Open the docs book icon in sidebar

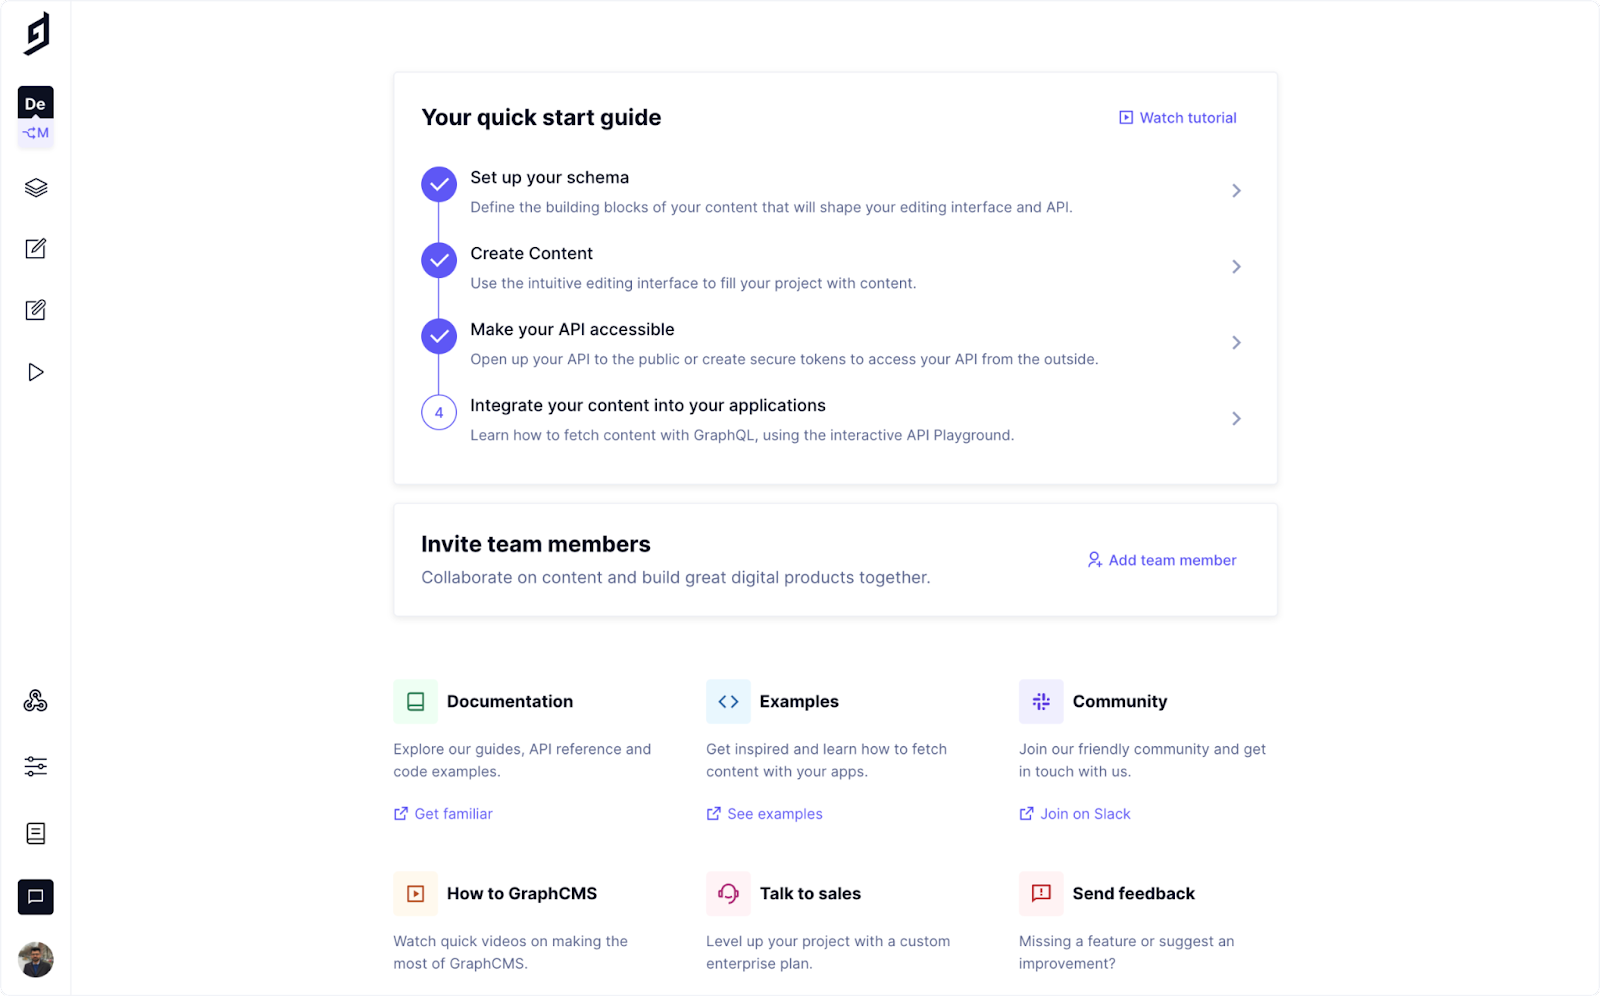36,833
